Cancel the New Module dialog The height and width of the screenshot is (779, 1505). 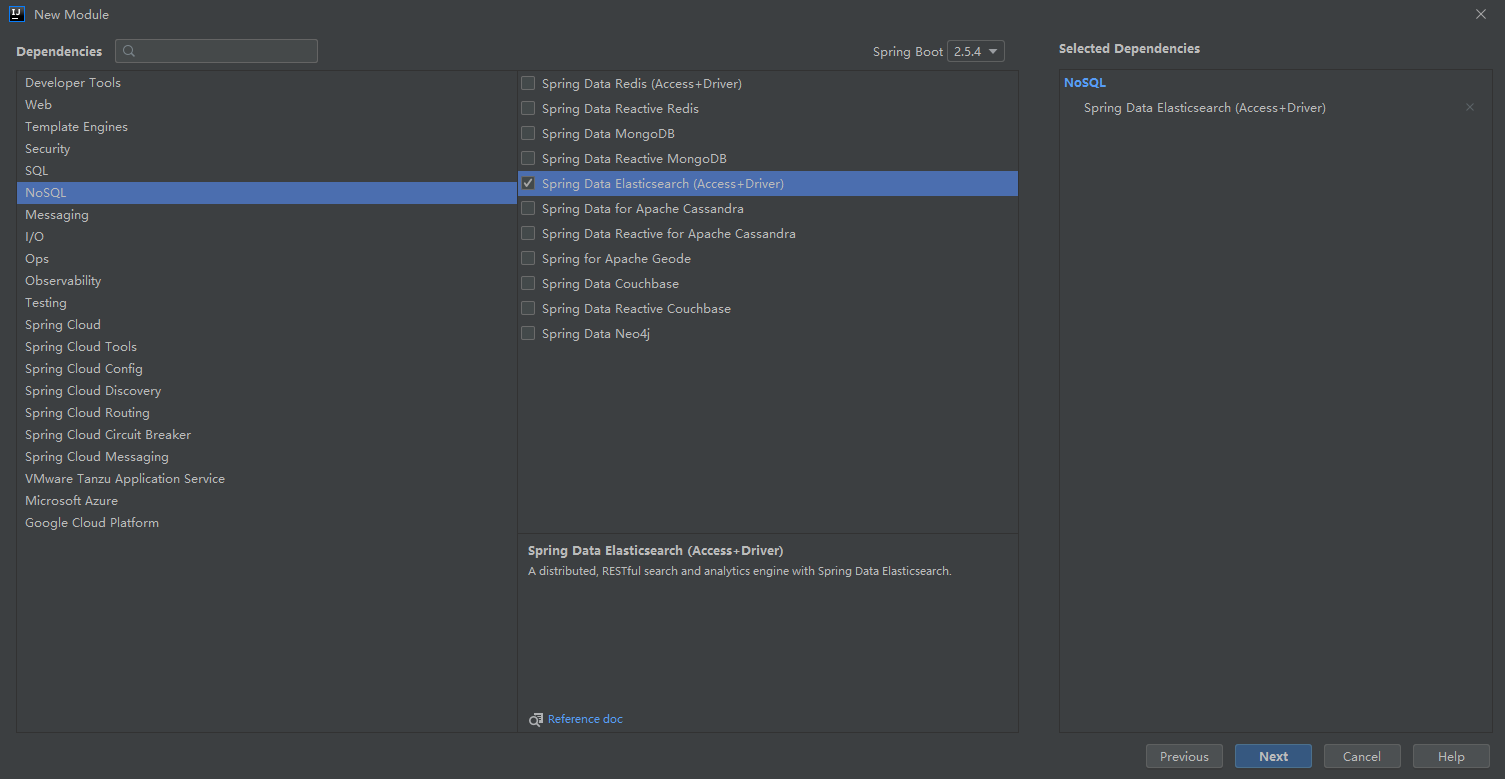[1362, 756]
